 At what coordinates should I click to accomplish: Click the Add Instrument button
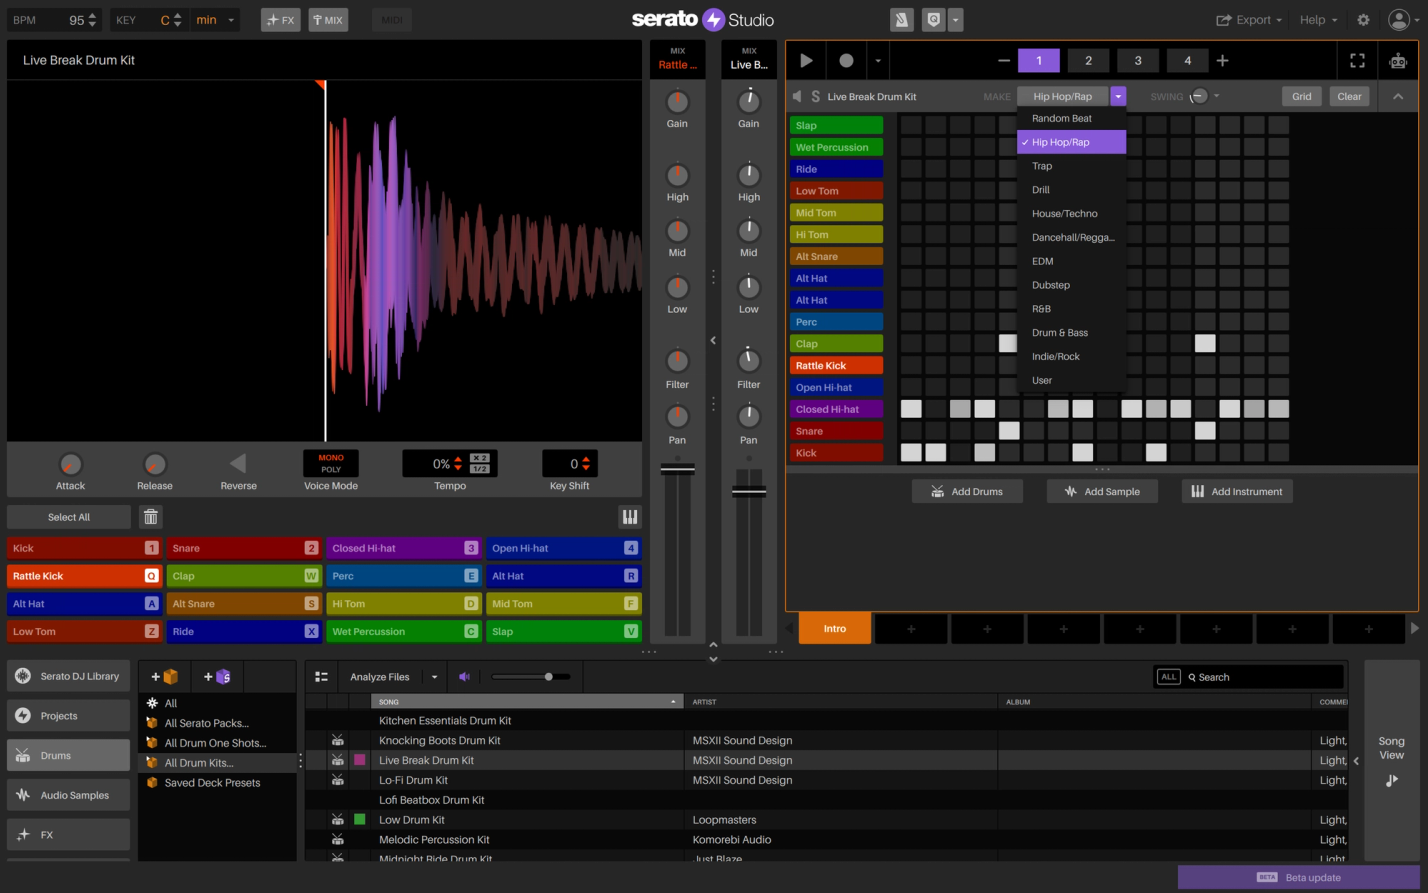pyautogui.click(x=1237, y=491)
